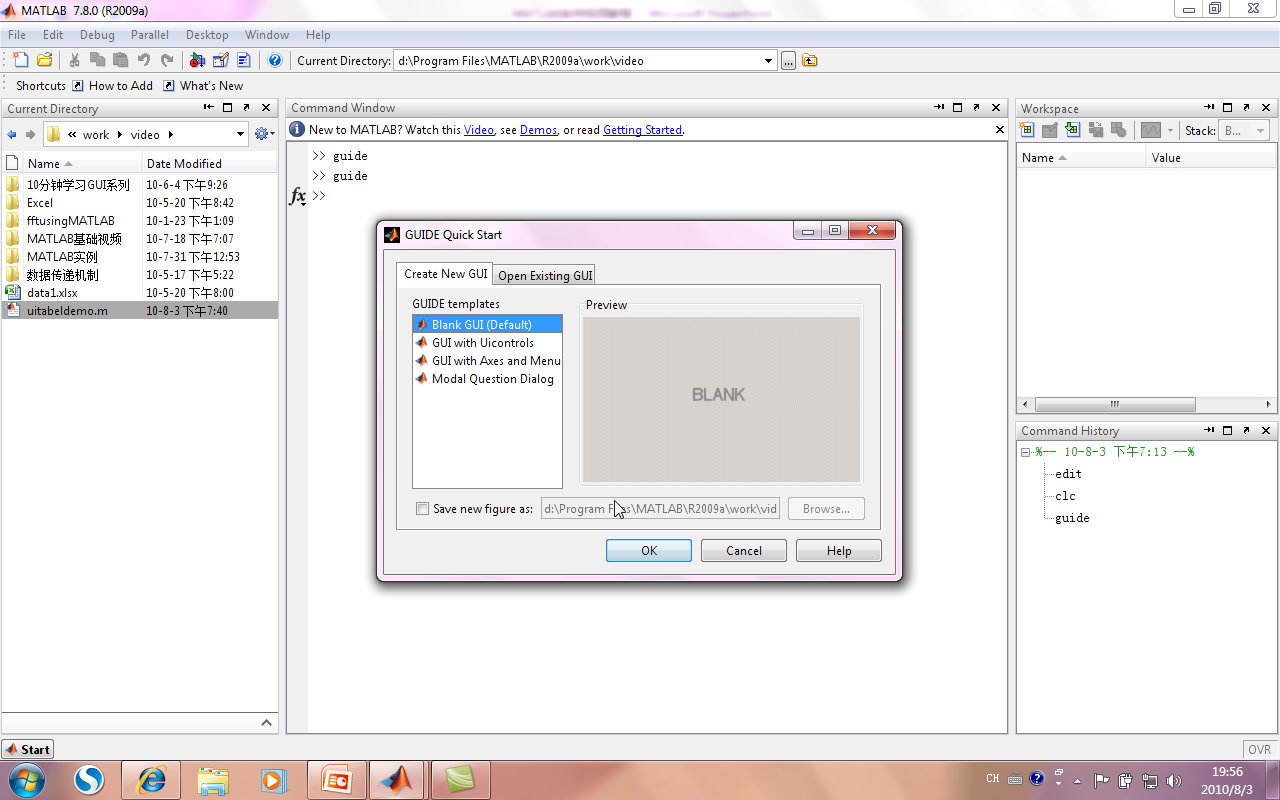Click the forward arrow in Current Directory panel
1280x800 pixels.
[x=30, y=134]
